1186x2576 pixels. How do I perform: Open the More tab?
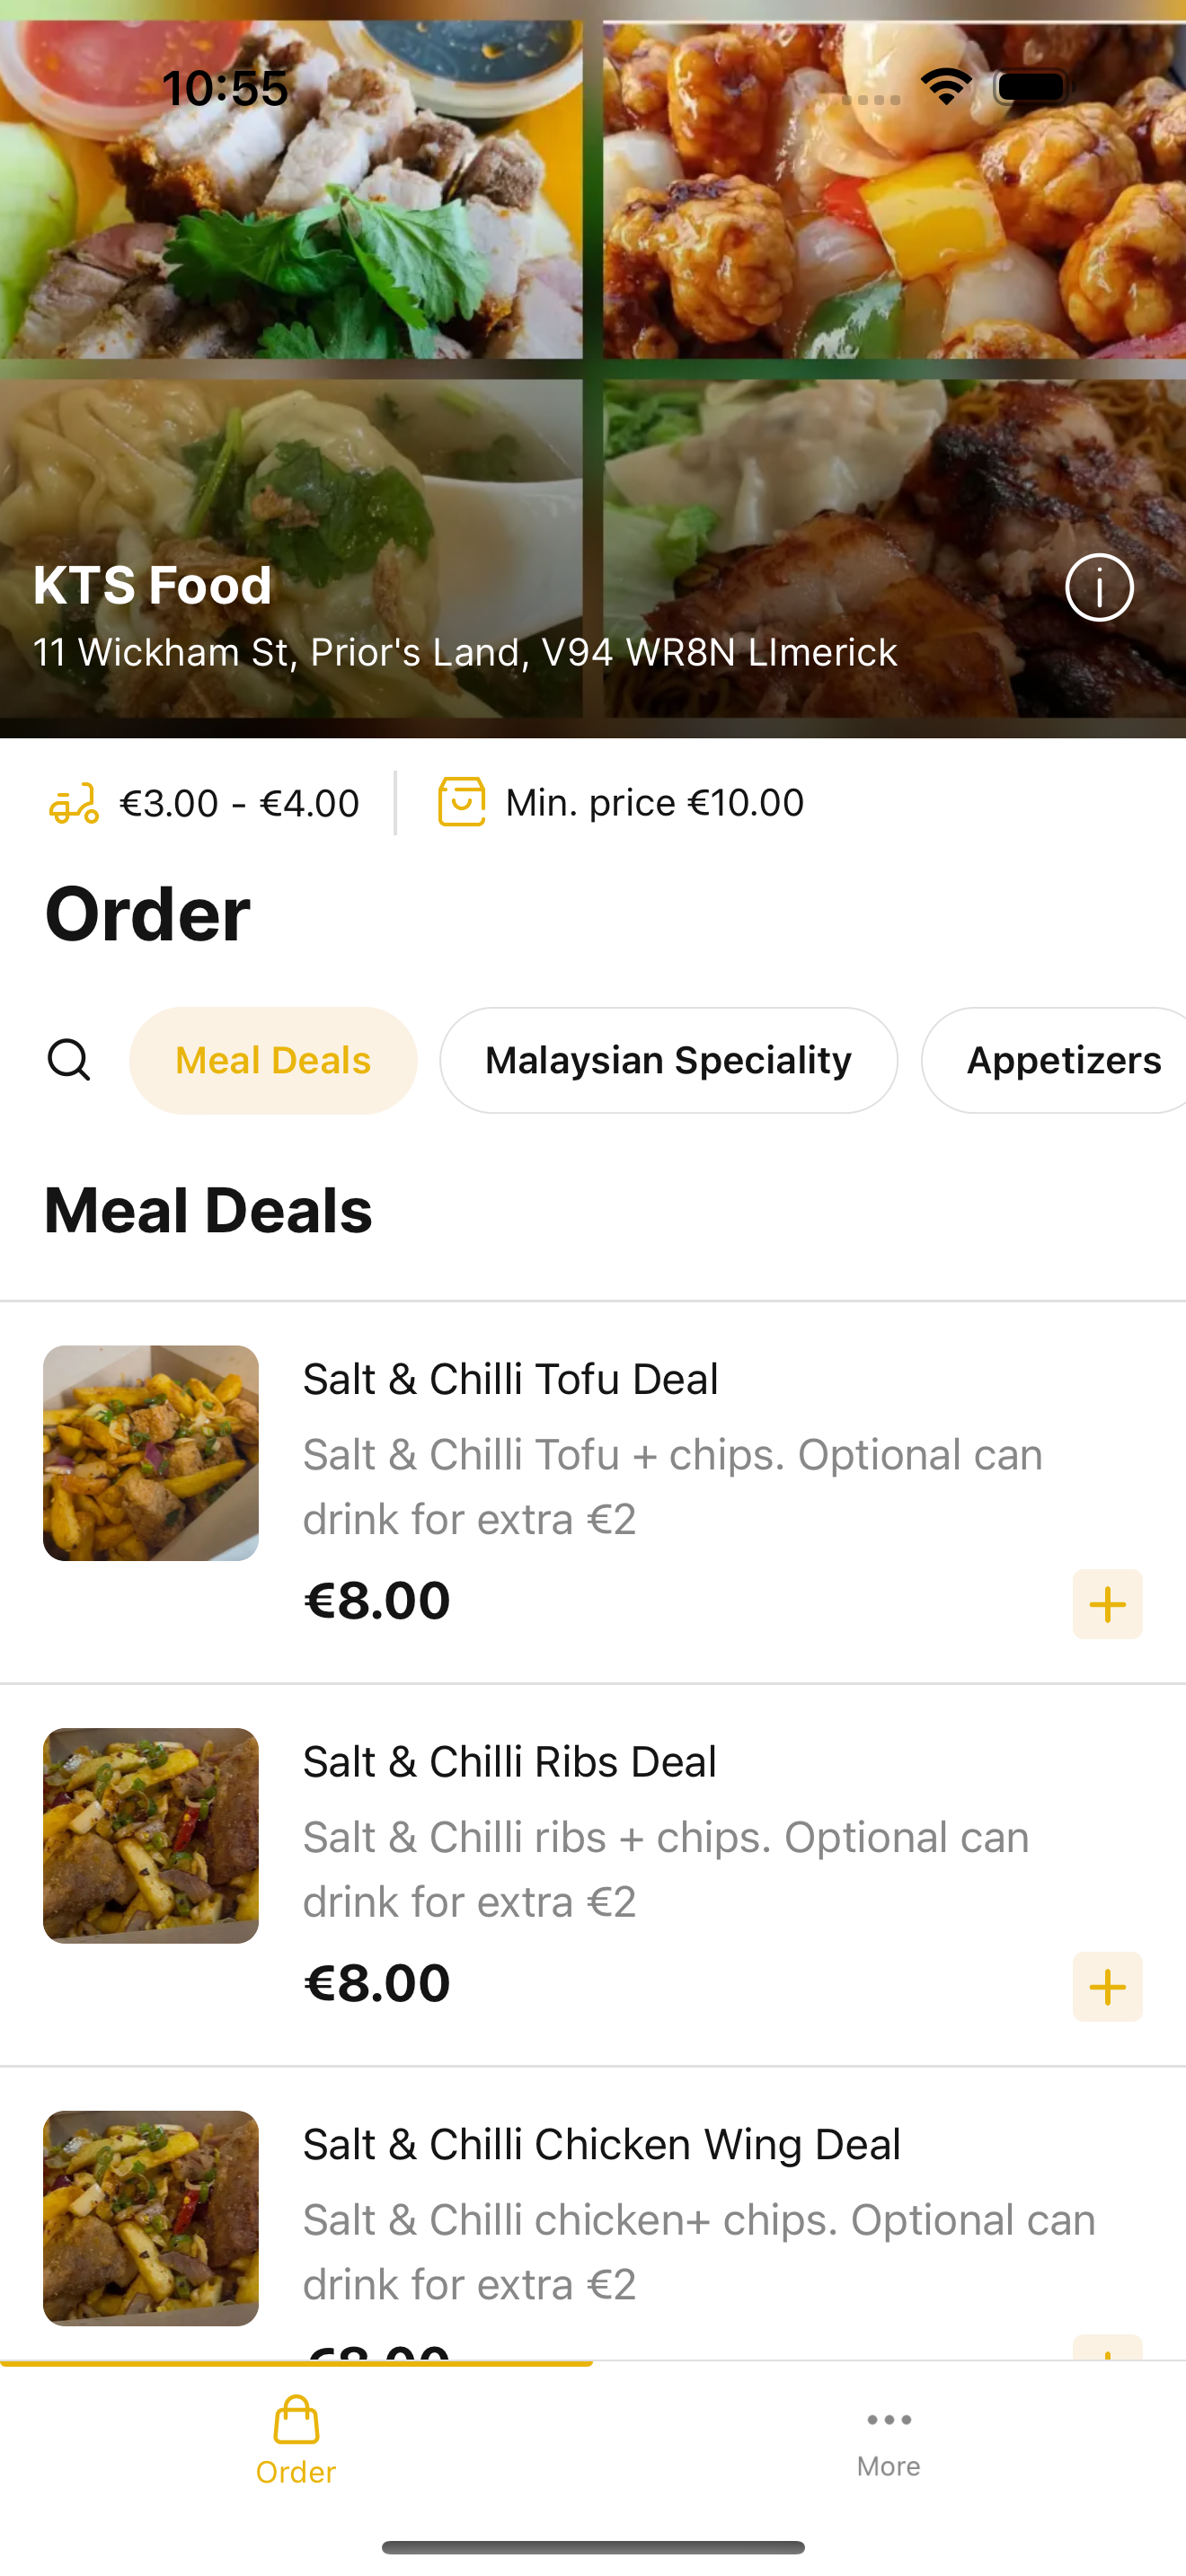tap(889, 2440)
